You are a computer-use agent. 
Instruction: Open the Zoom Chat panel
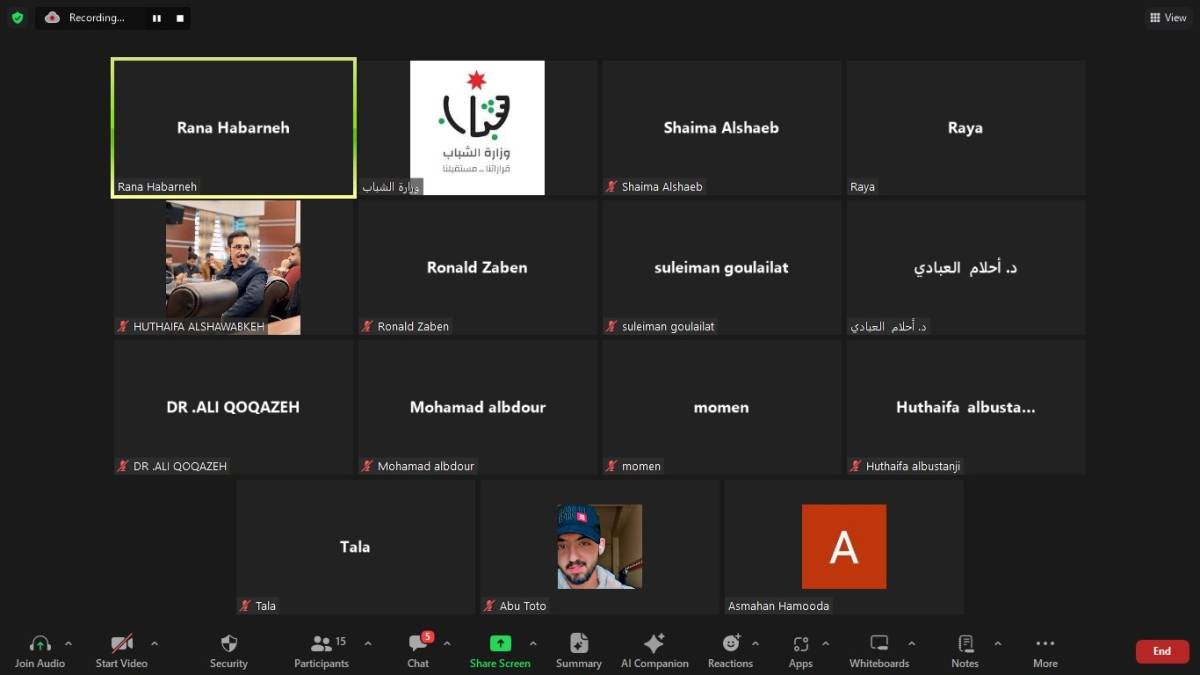coord(417,650)
